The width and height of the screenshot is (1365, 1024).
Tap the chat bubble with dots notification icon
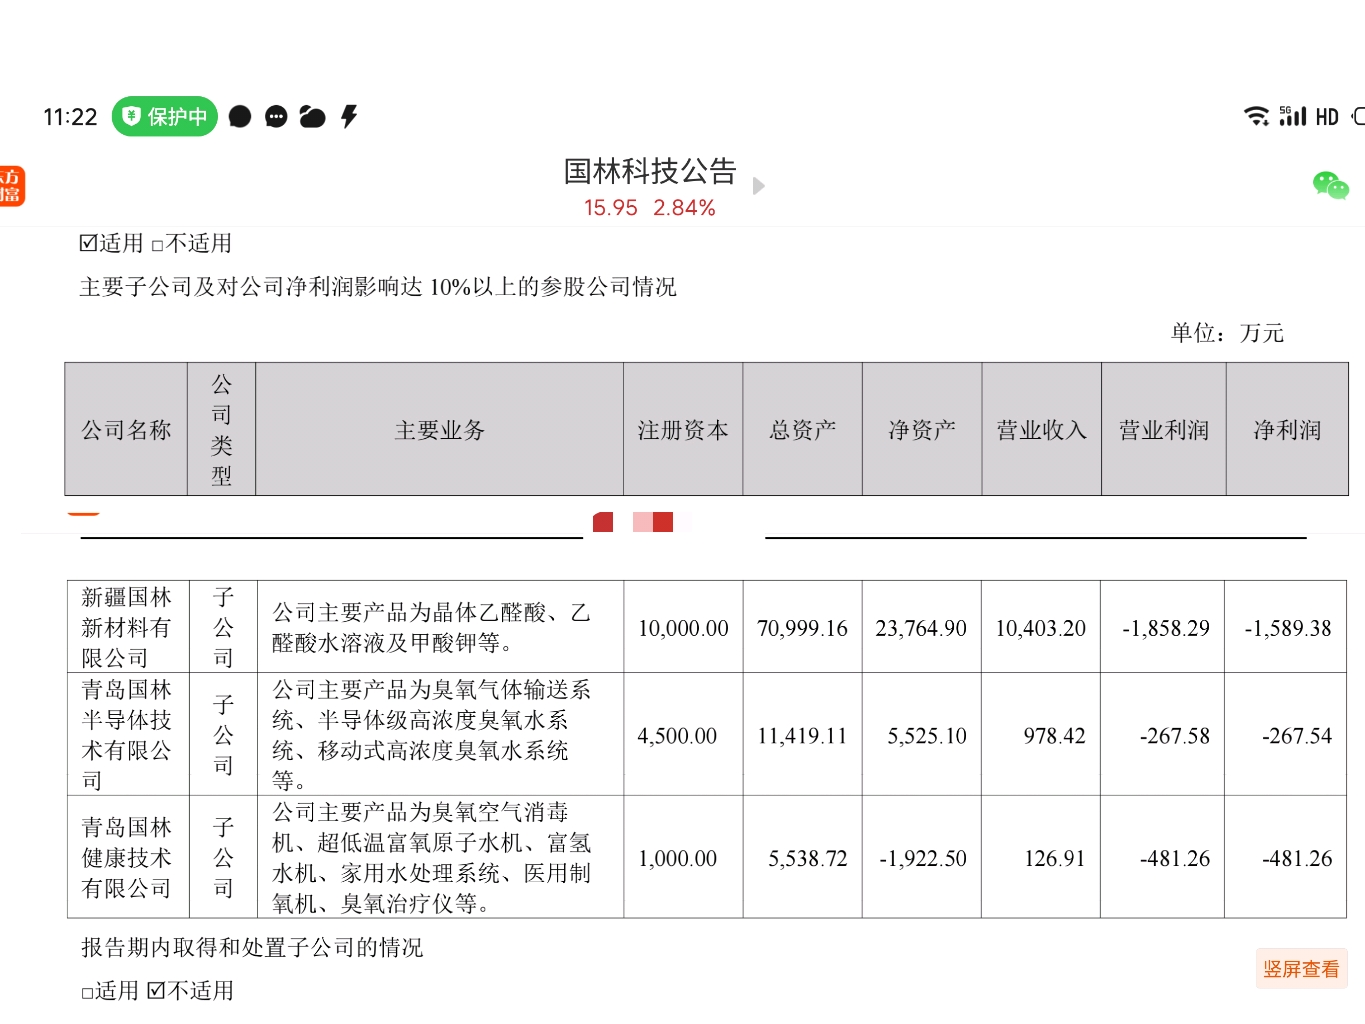(276, 117)
